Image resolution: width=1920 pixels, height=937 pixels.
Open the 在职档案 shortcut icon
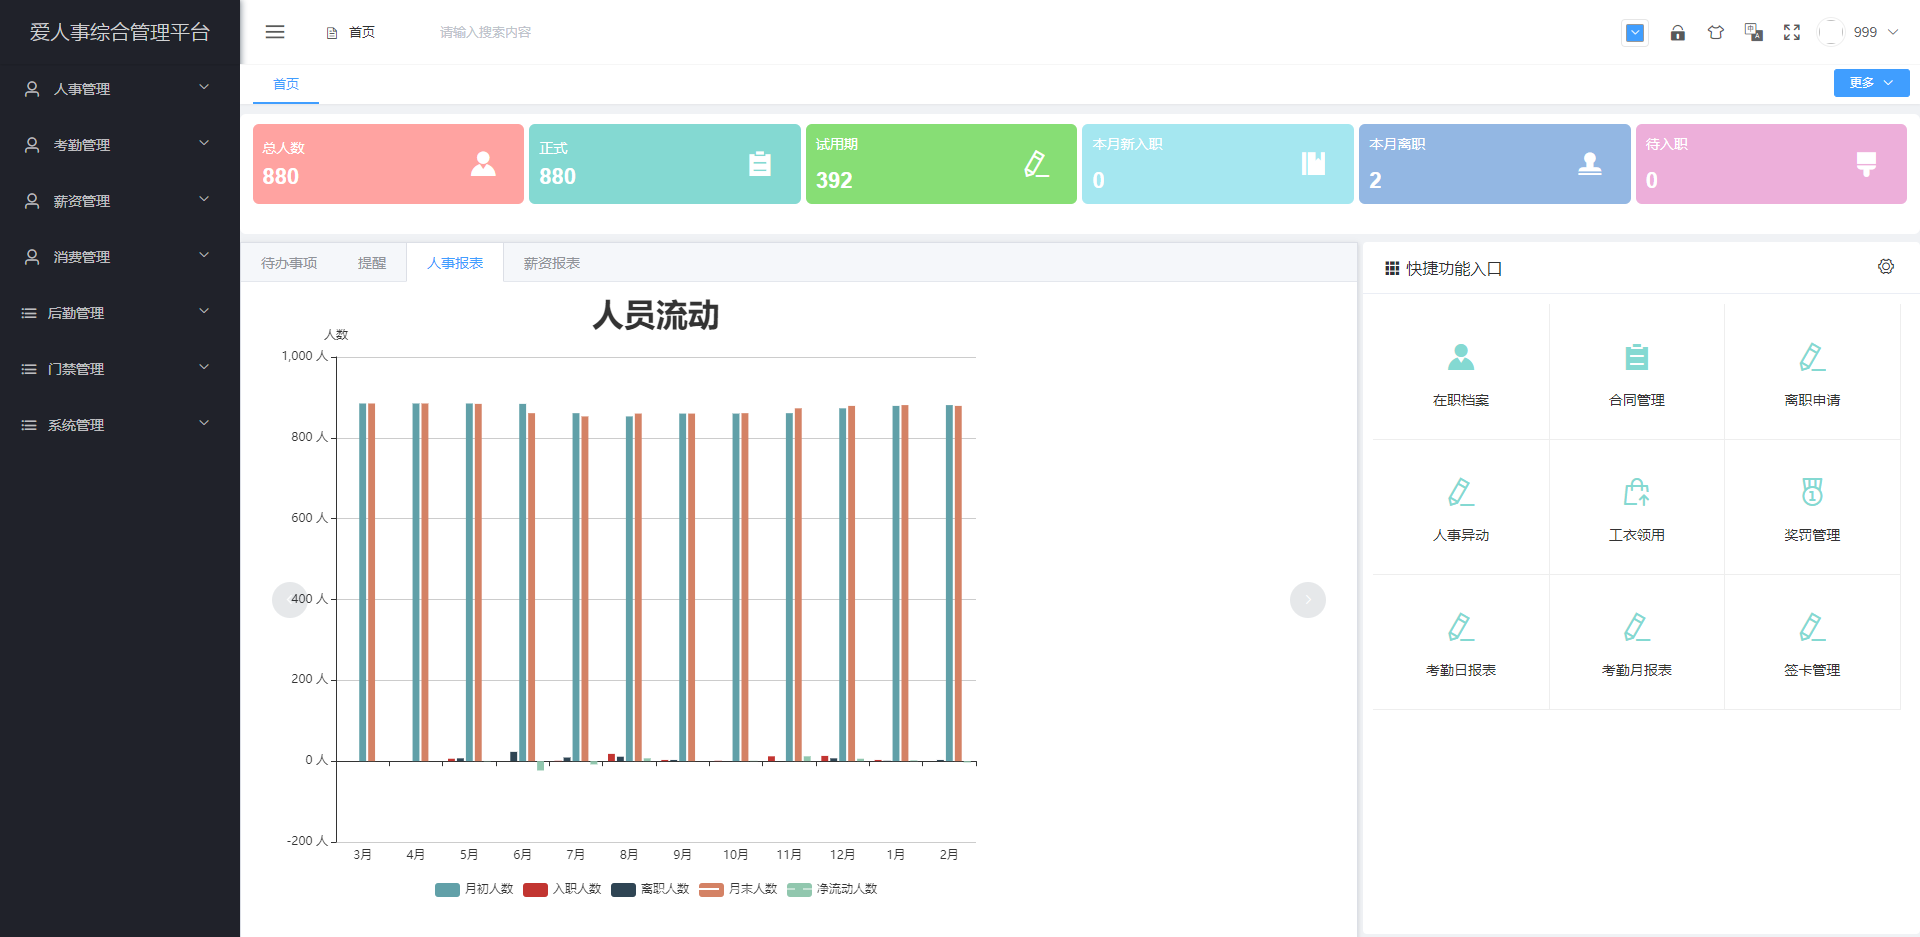coord(1461,357)
